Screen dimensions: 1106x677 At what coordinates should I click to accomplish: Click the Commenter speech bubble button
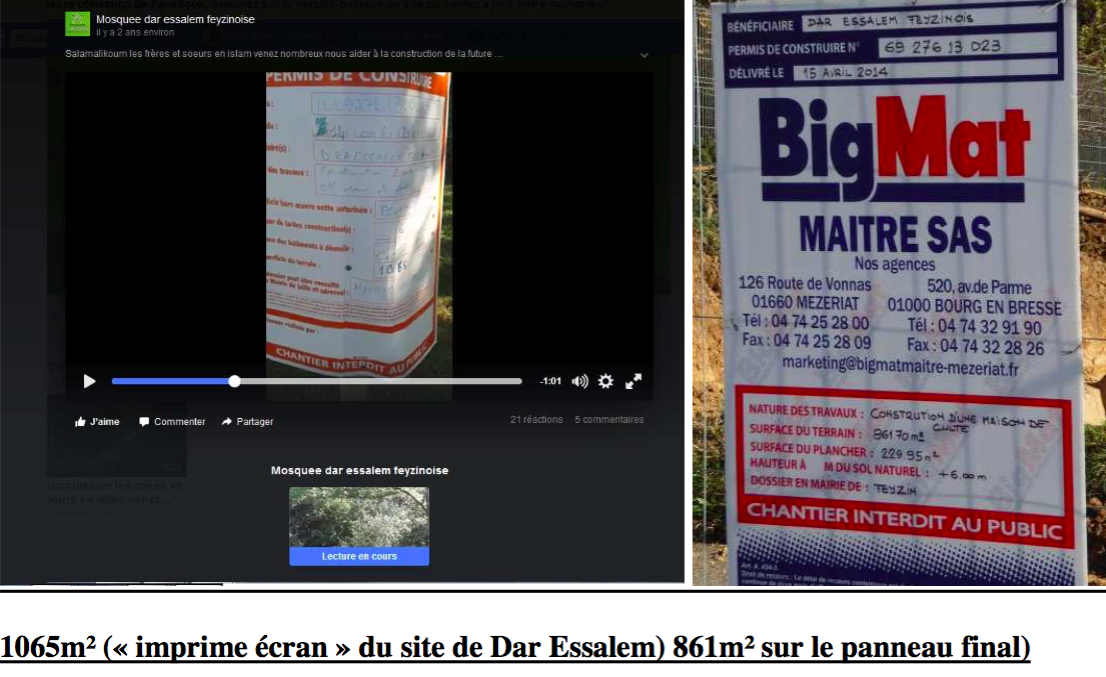point(172,422)
